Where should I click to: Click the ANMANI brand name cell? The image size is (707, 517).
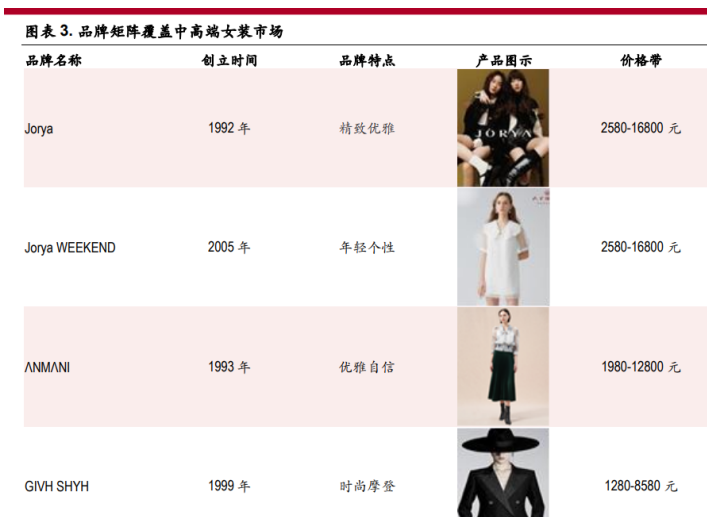[x=47, y=367]
